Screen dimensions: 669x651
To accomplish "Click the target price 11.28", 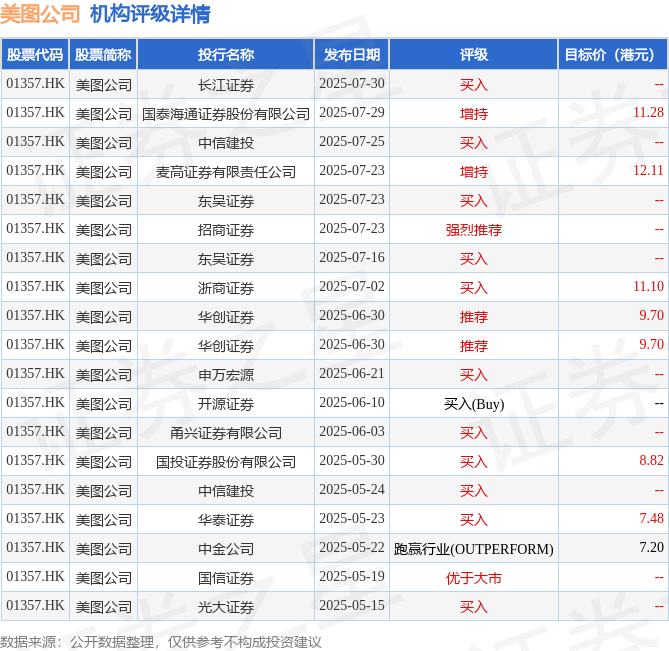I will [648, 112].
